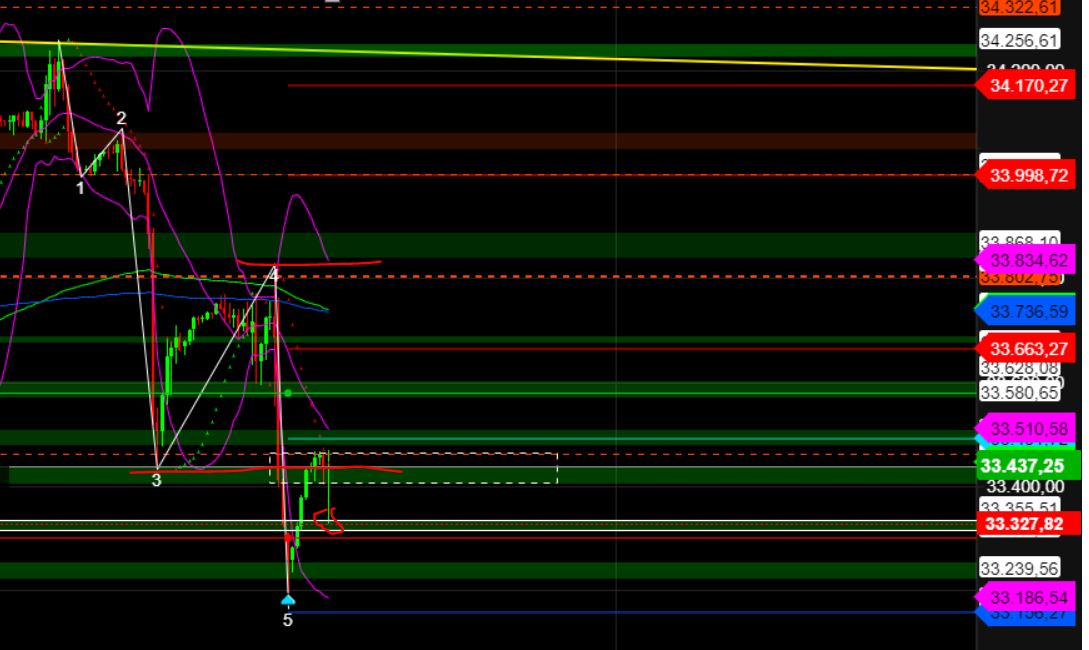1089x650 pixels.
Task: Select the Elliott wave label 4
Action: [x=274, y=274]
